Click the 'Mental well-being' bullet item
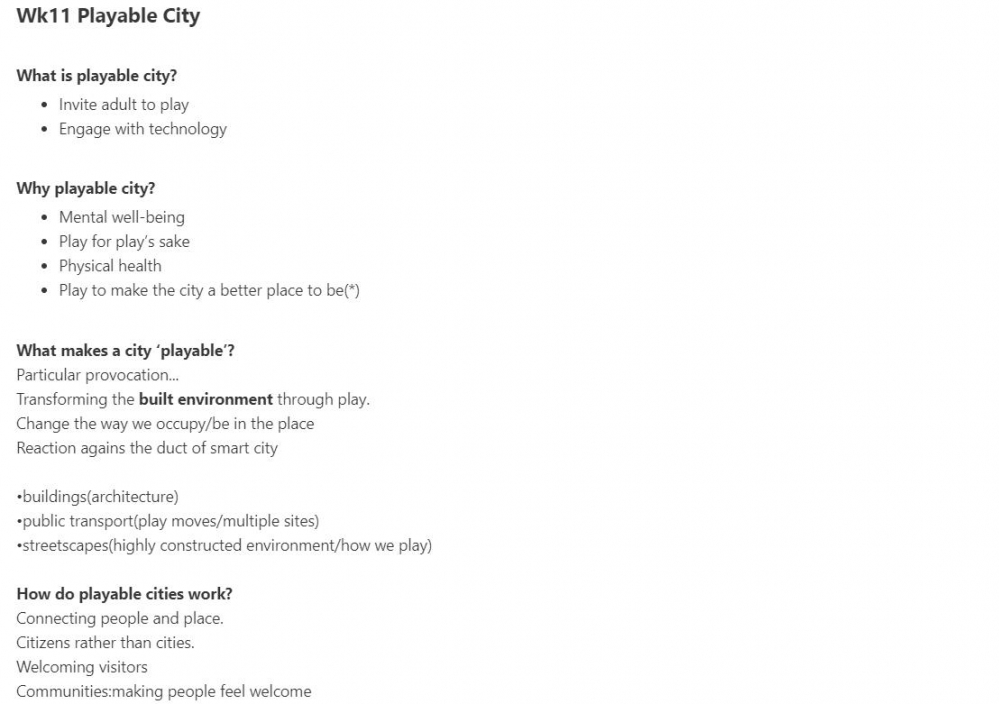 pos(122,217)
